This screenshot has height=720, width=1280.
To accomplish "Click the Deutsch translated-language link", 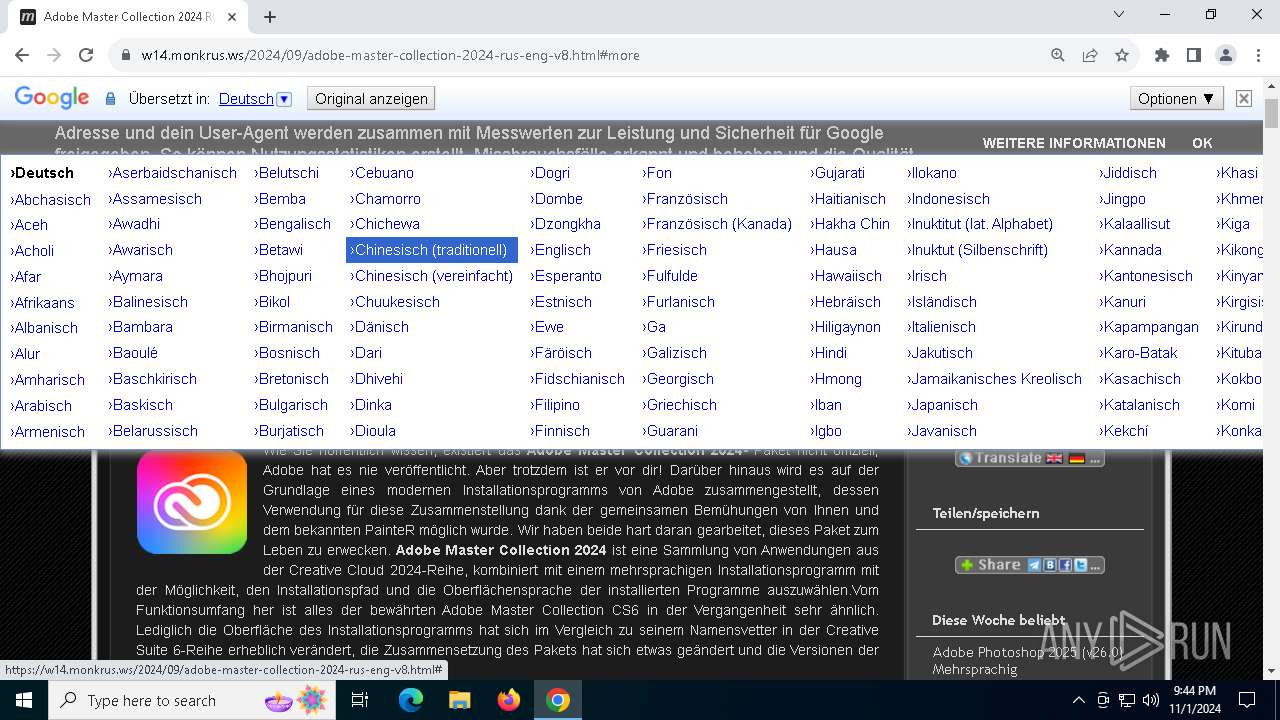I will [246, 99].
